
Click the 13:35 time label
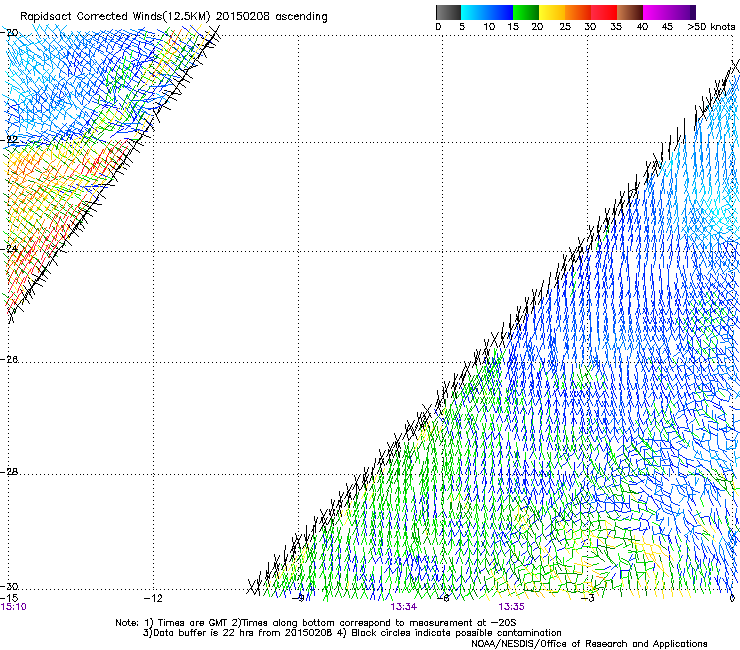click(511, 607)
